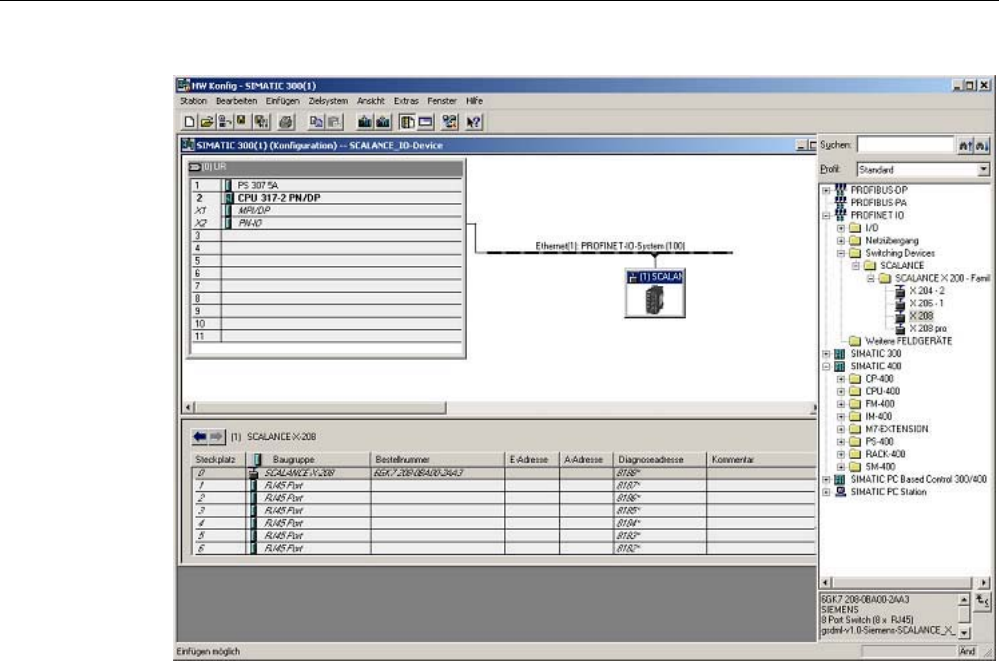
Task: Click the Open folder toolbar icon
Action: [206, 122]
